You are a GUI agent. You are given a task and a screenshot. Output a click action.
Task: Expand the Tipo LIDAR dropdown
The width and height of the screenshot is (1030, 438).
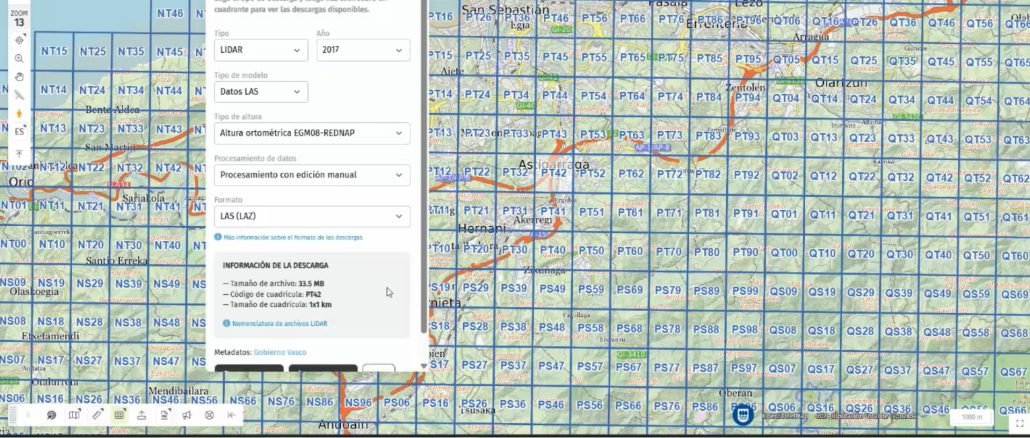tap(260, 50)
